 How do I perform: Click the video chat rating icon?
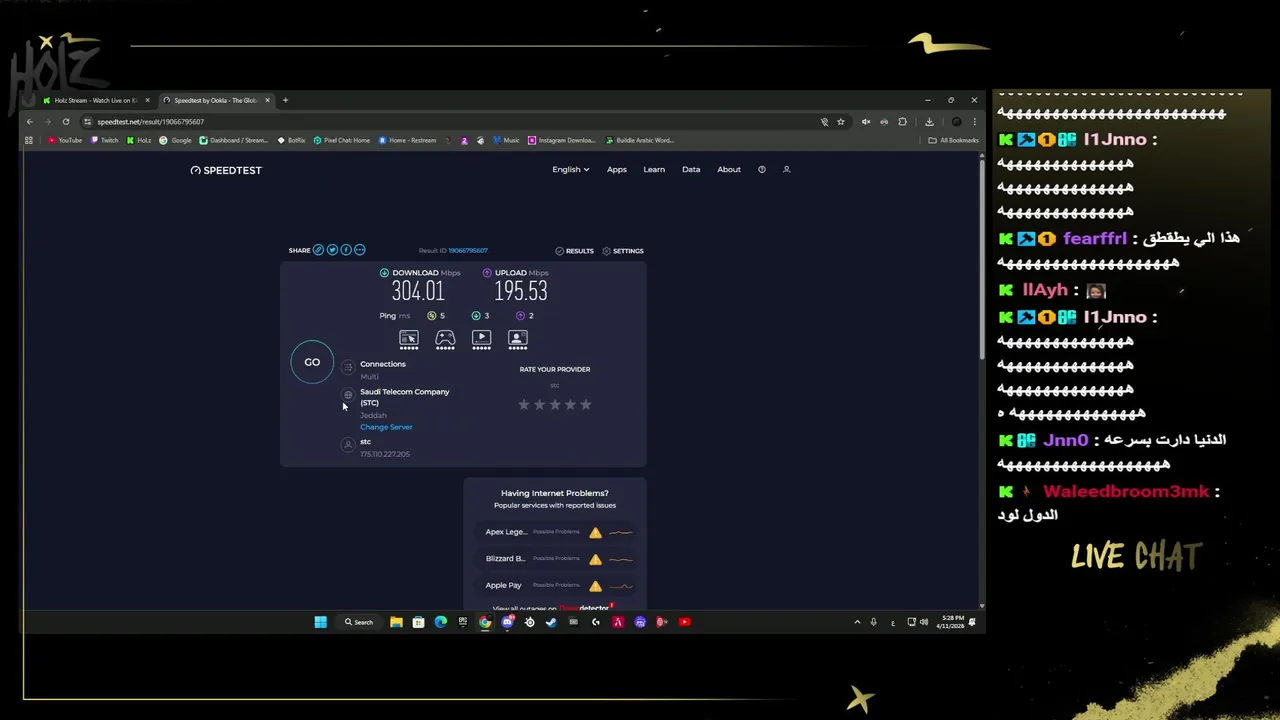(517, 339)
